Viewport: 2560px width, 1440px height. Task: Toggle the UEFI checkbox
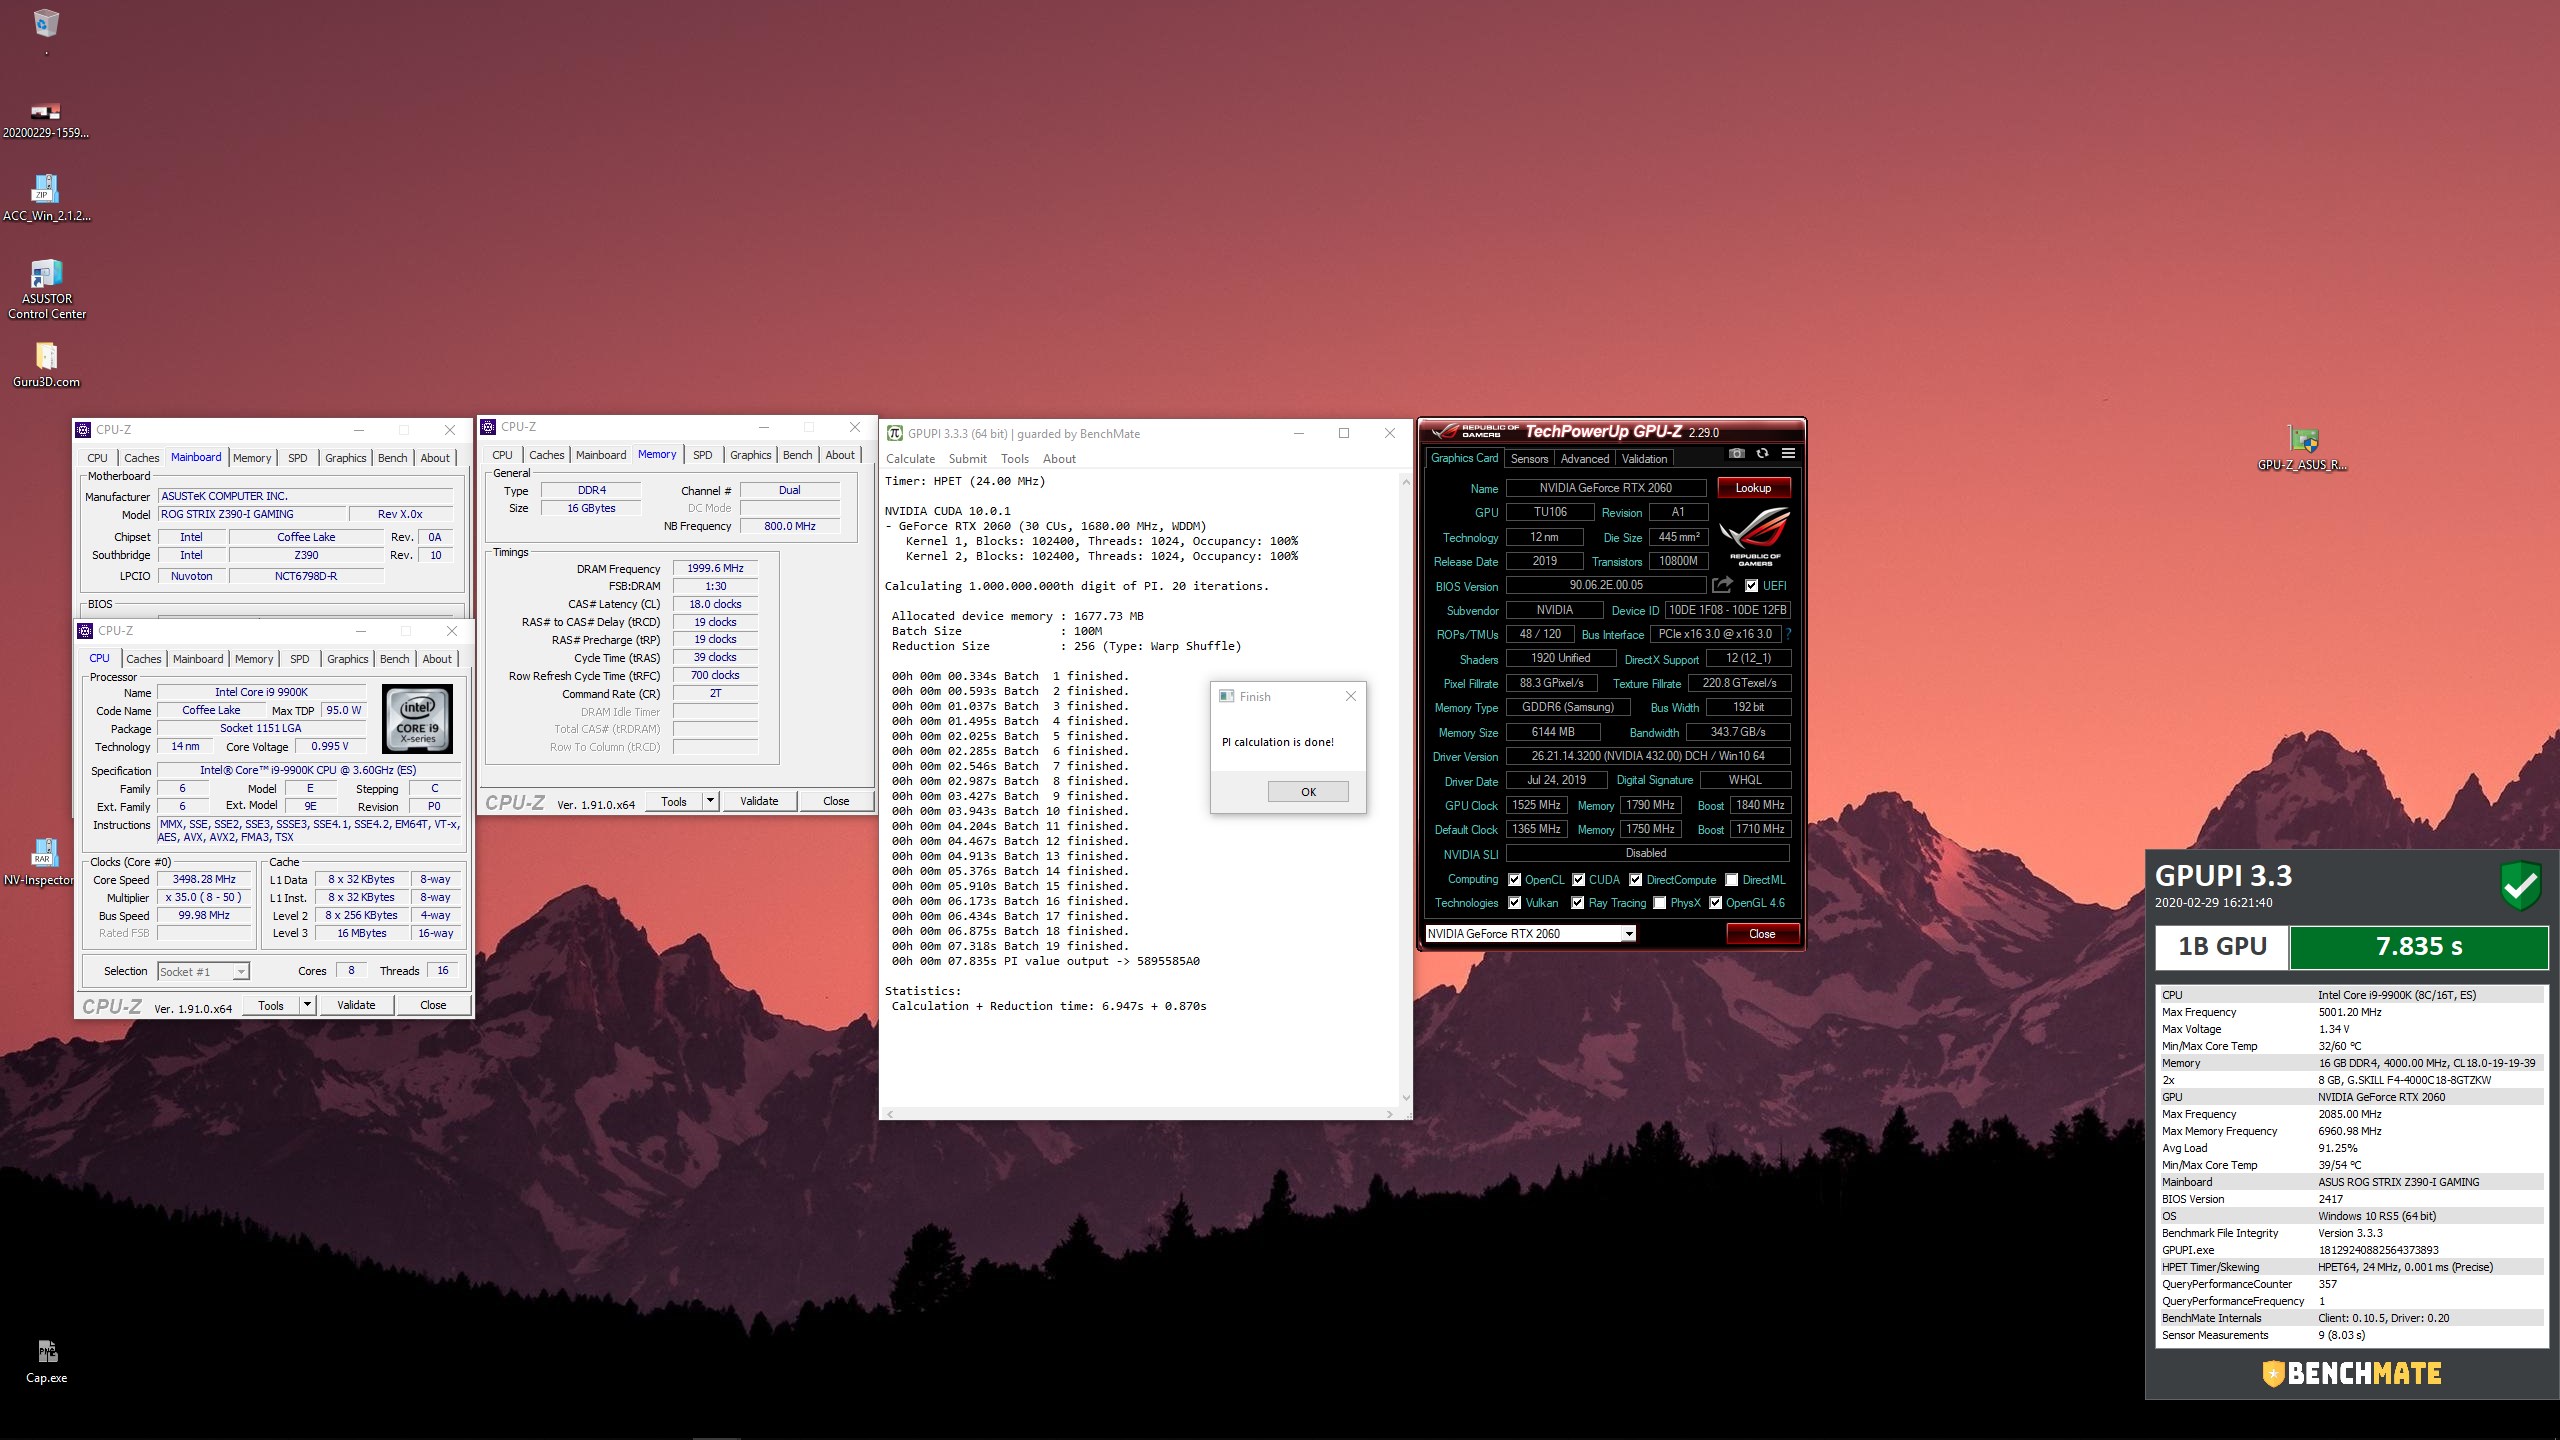[1751, 586]
